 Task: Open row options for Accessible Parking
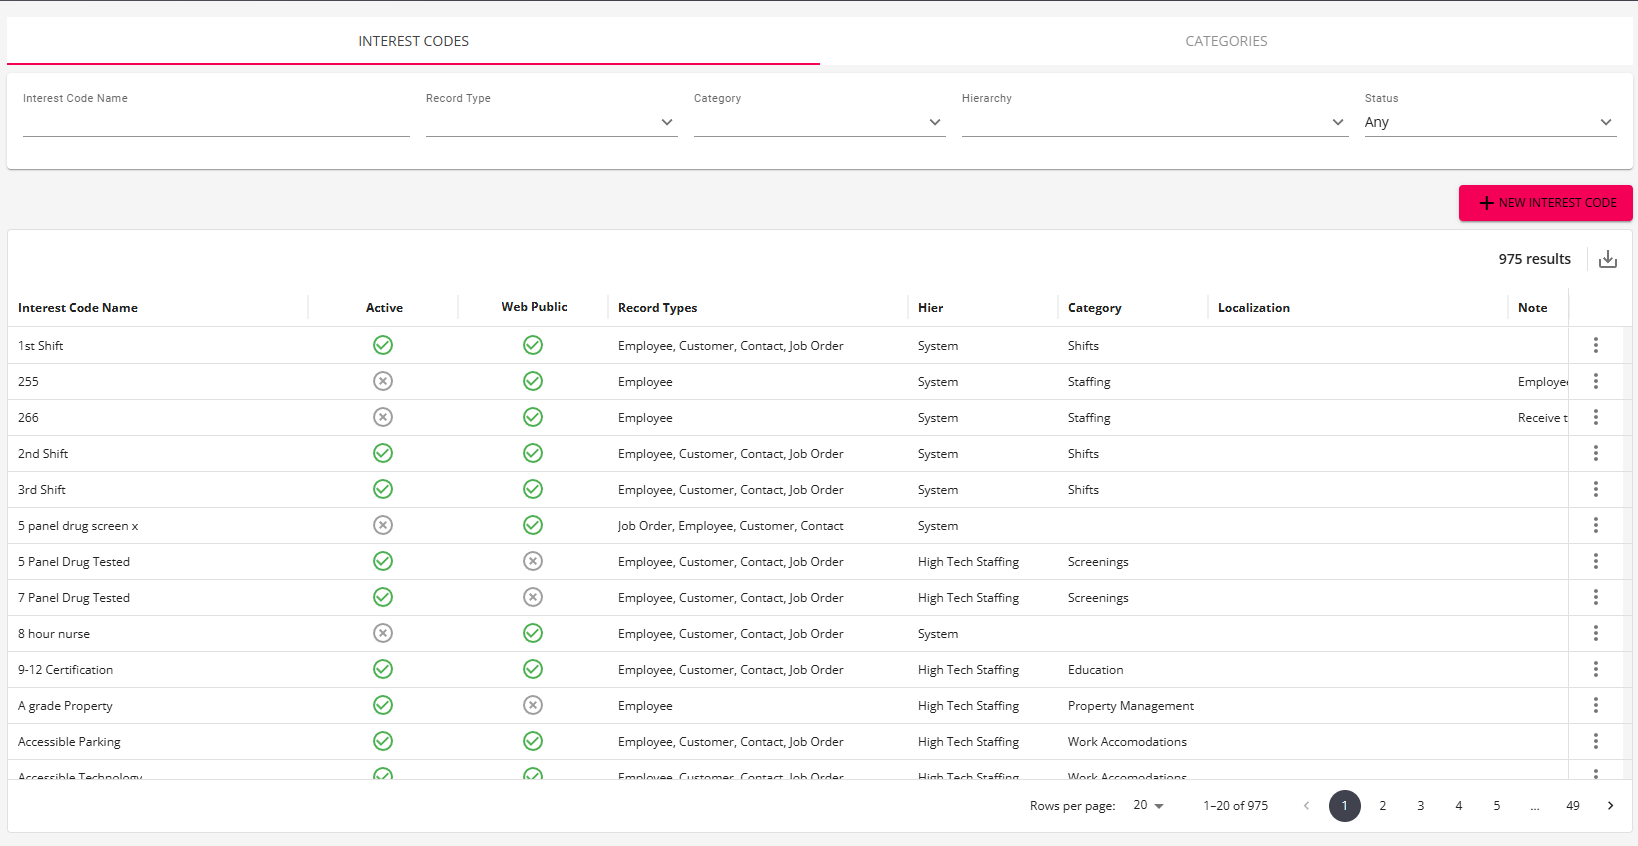[x=1595, y=741]
